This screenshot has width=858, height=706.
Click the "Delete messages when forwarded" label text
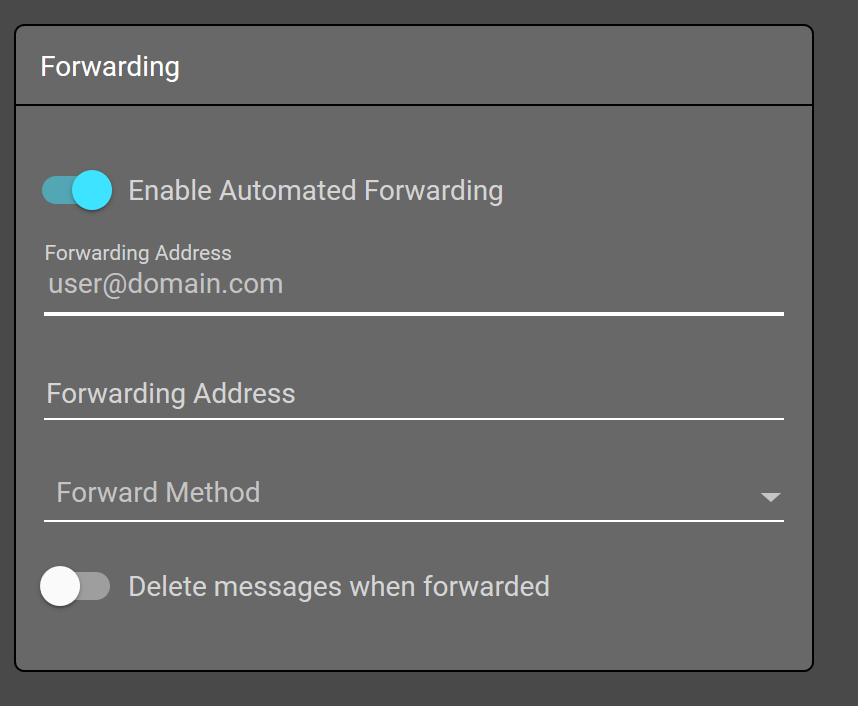(x=339, y=586)
